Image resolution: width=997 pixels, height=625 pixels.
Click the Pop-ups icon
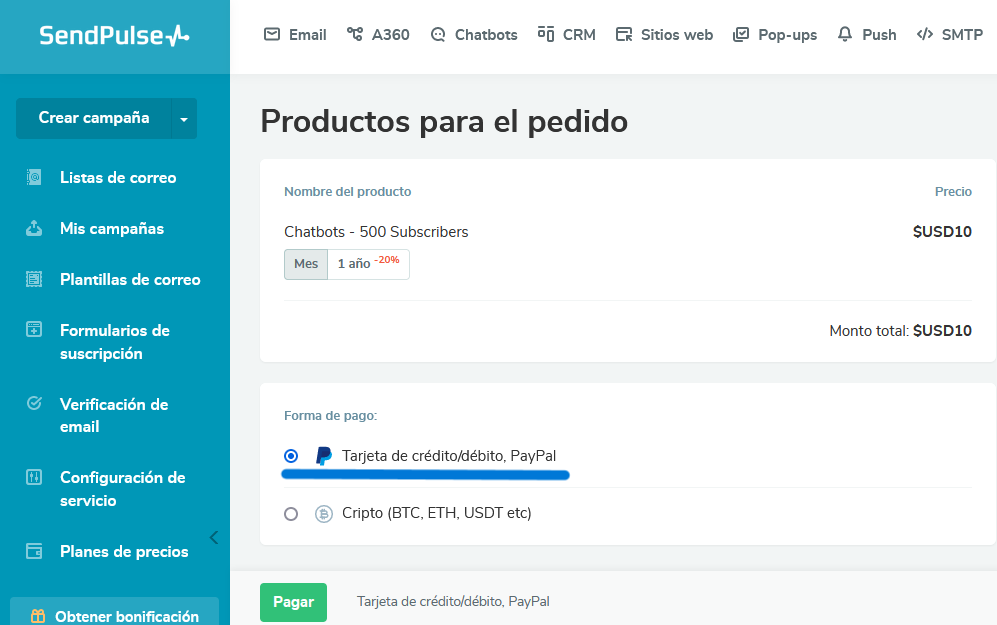pos(741,34)
